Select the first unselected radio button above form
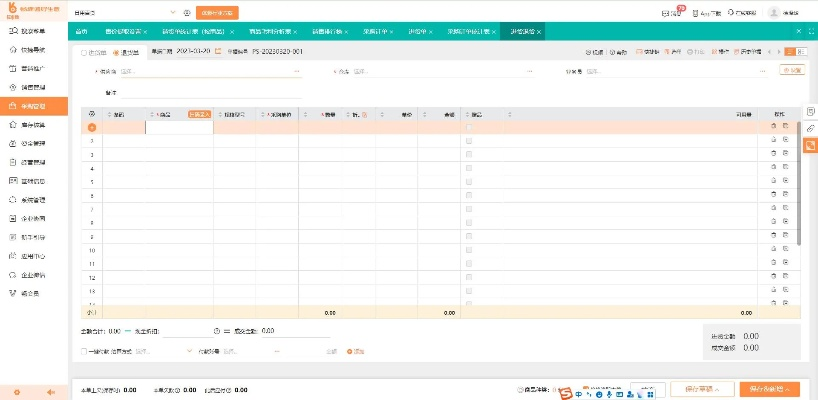818x400 pixels. pos(83,52)
